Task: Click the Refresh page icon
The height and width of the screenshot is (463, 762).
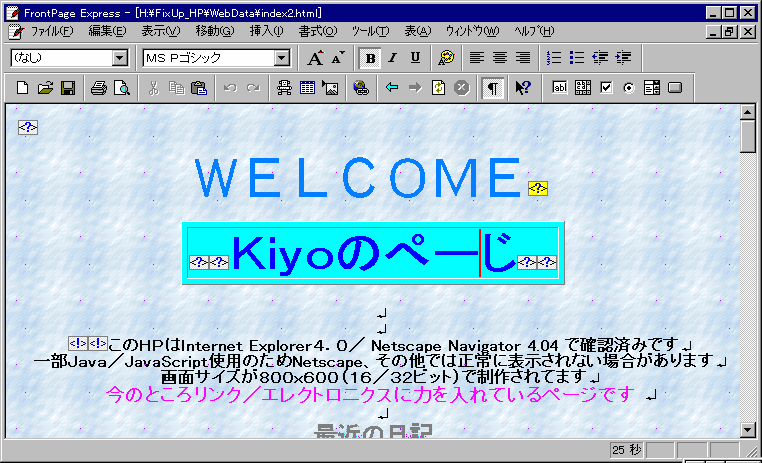Action: pos(438,88)
